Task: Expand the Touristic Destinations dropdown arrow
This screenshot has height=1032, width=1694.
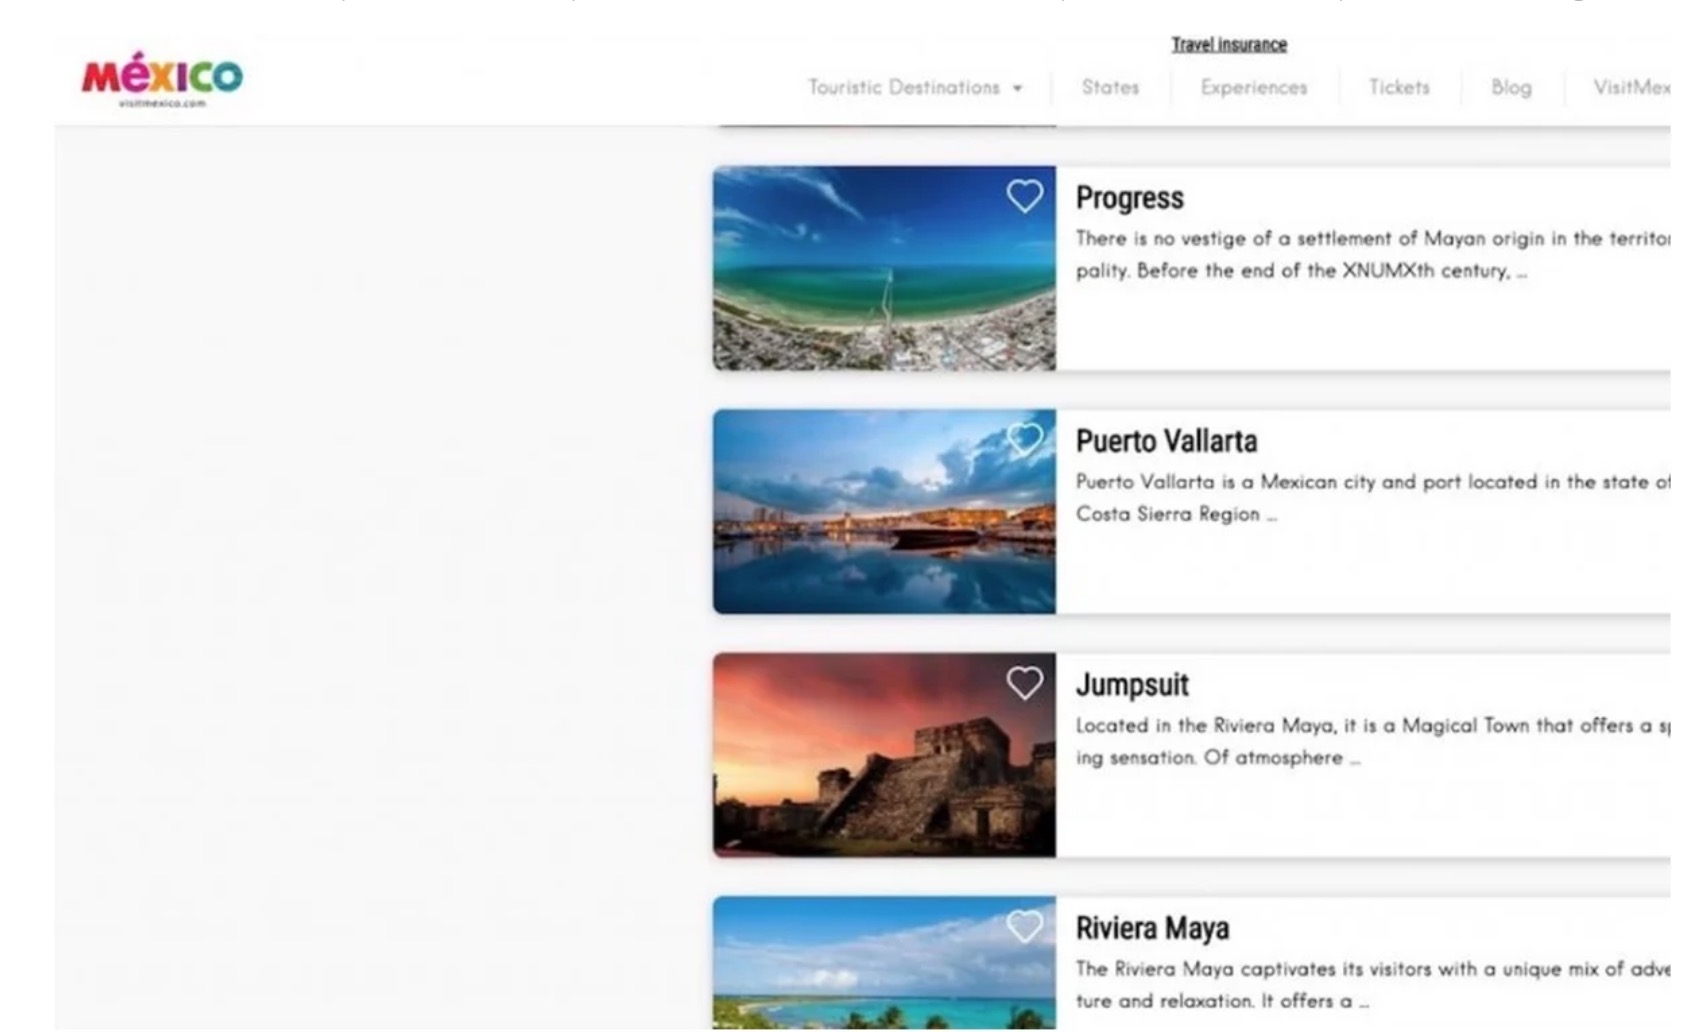Action: 1018,88
